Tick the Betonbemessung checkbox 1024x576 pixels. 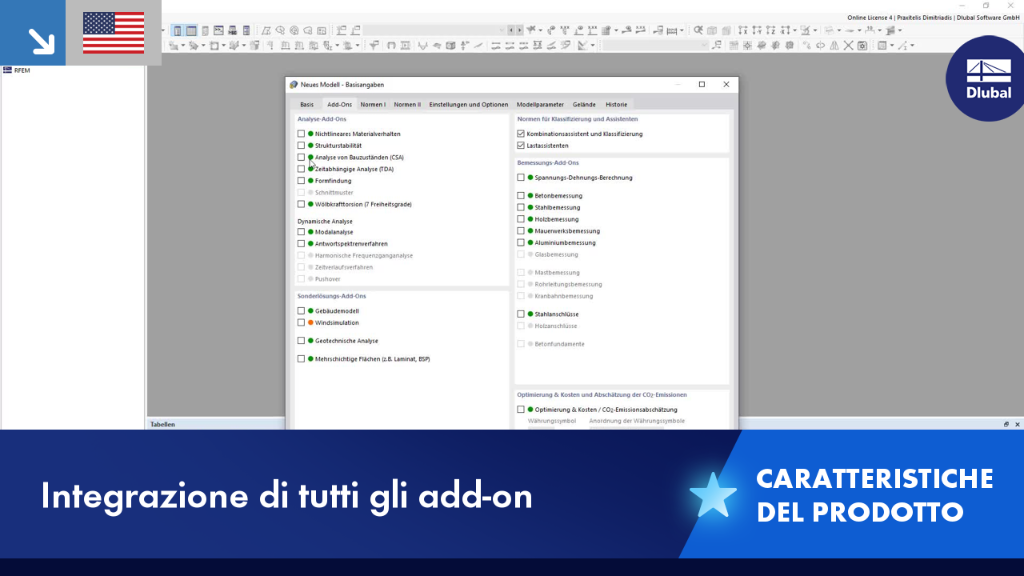coord(520,195)
